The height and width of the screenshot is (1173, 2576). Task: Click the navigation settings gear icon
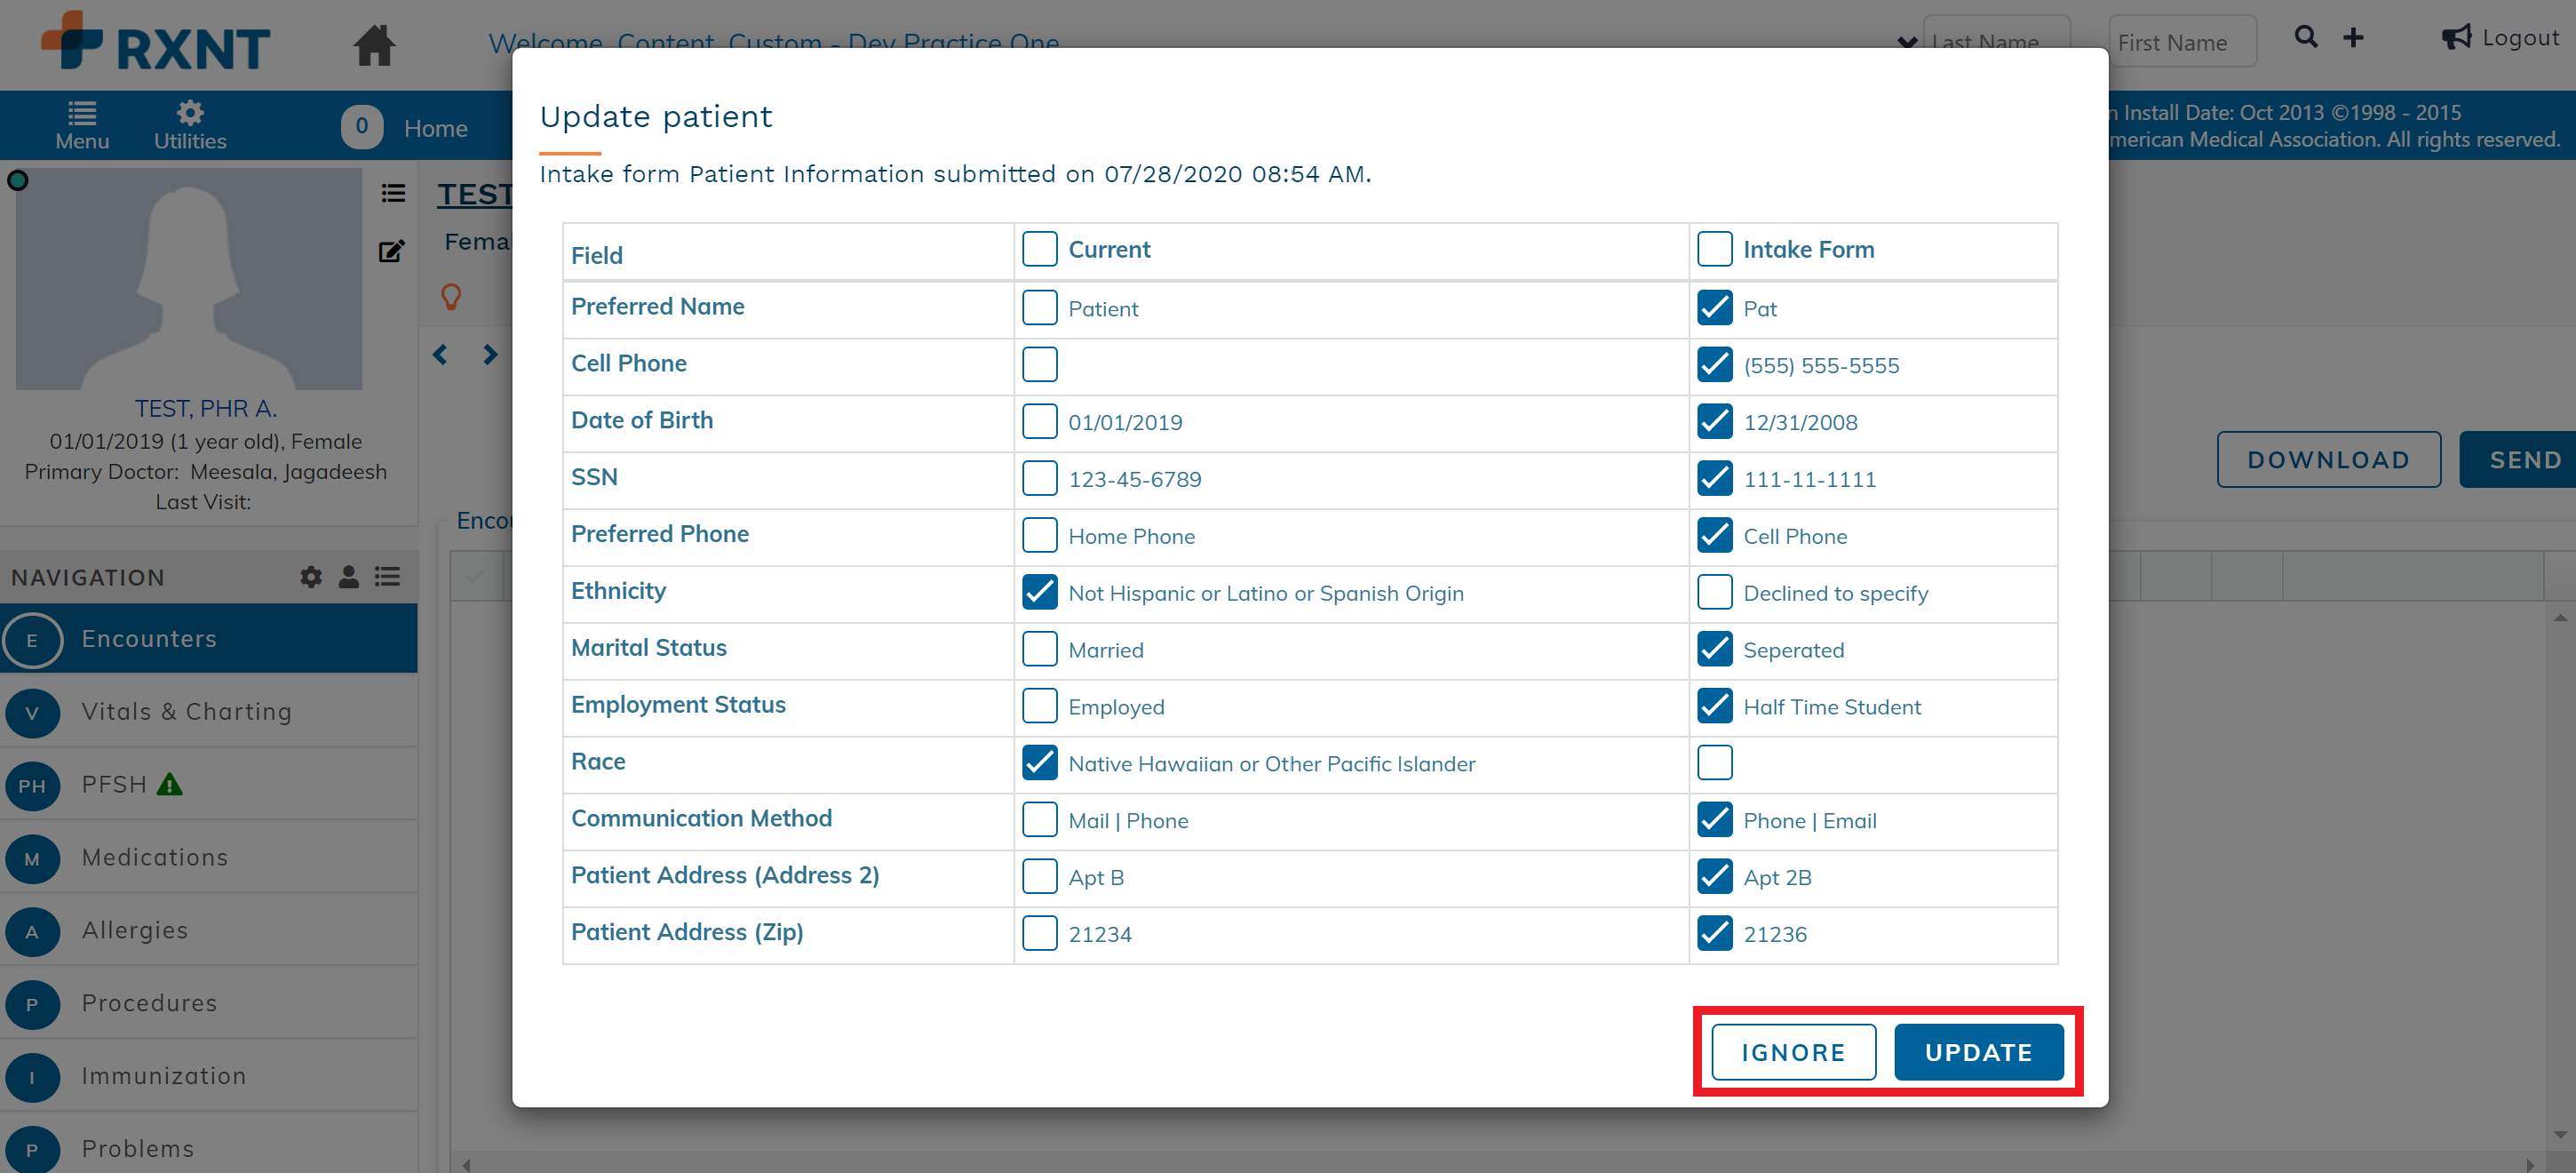pyautogui.click(x=311, y=577)
